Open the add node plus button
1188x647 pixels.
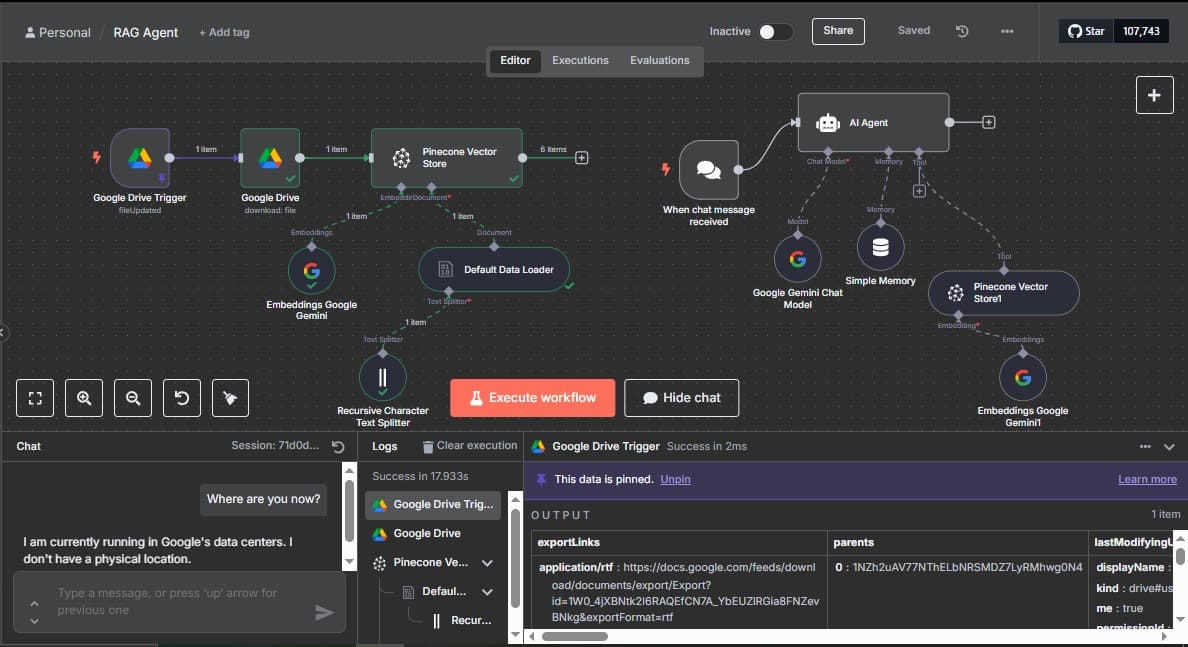point(1154,95)
